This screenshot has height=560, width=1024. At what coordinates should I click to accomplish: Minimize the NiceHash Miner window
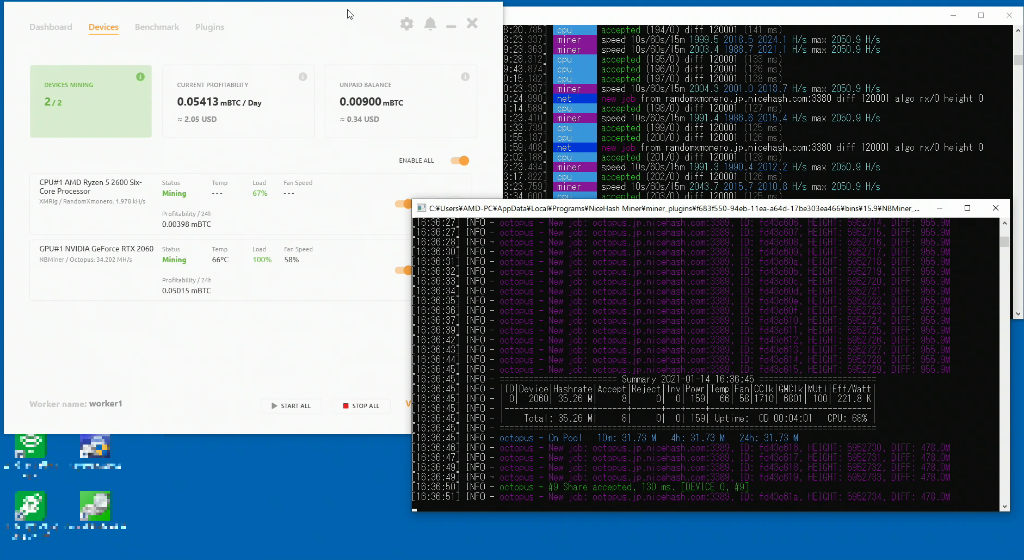coord(452,24)
